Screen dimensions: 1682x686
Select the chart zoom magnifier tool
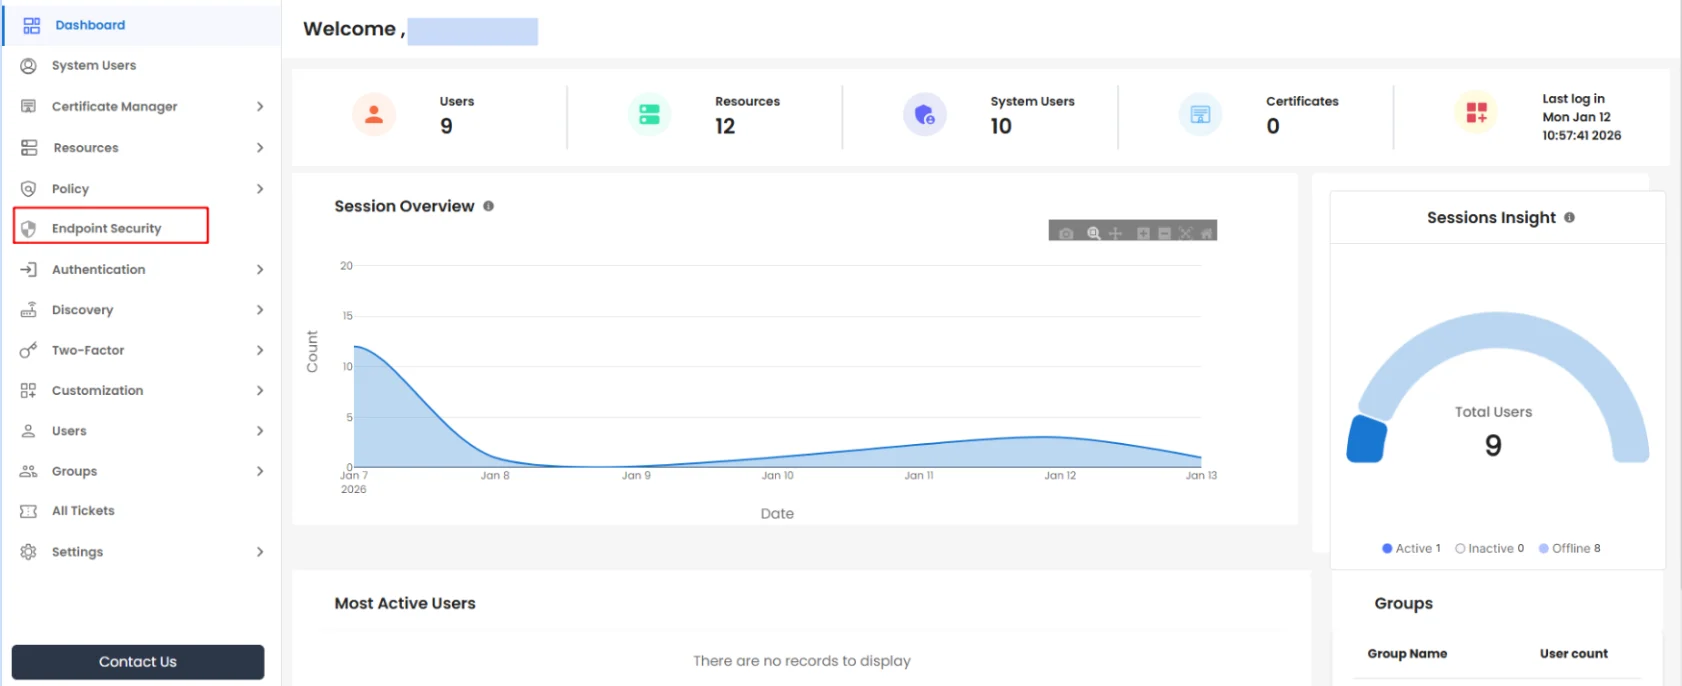[x=1094, y=233]
